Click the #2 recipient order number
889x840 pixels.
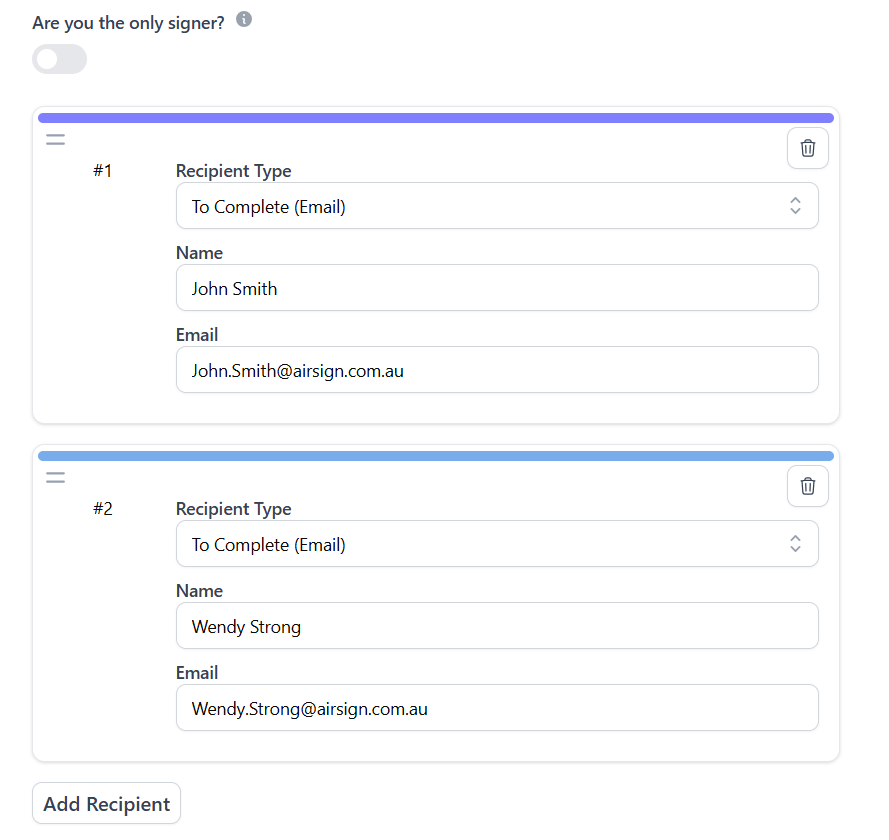(103, 509)
